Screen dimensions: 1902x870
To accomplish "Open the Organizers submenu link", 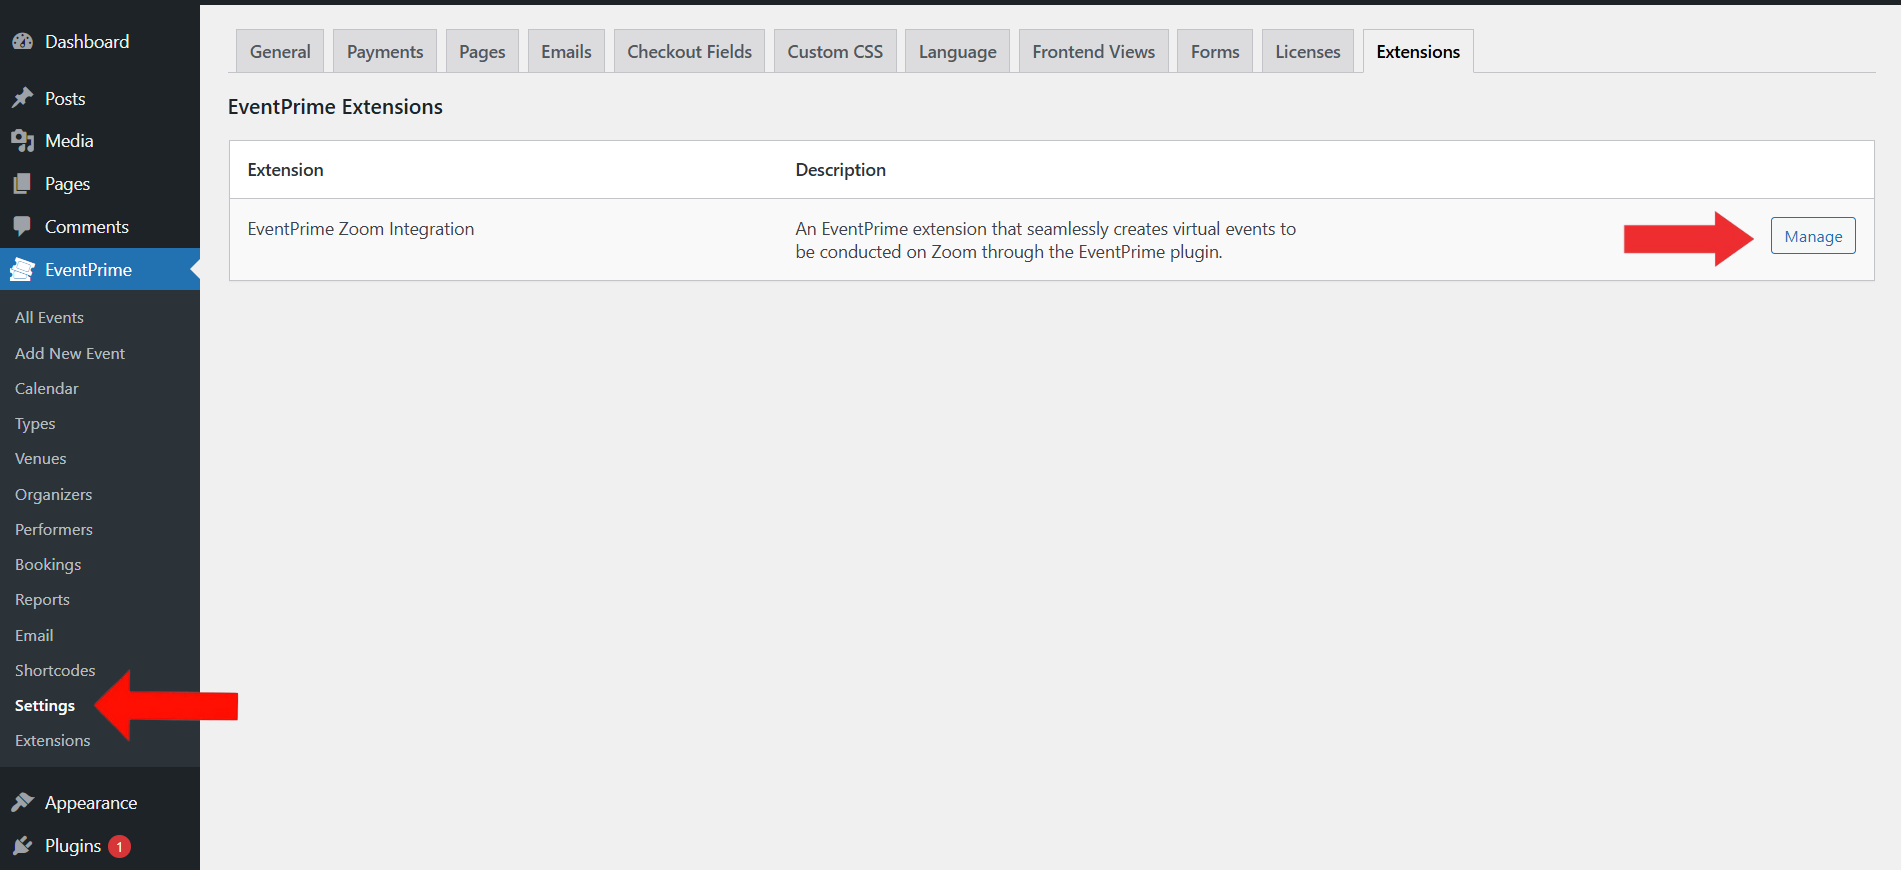I will pos(53,494).
